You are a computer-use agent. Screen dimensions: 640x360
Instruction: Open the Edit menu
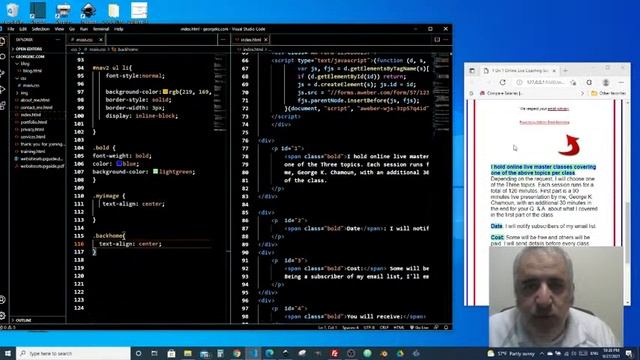click(x=23, y=29)
